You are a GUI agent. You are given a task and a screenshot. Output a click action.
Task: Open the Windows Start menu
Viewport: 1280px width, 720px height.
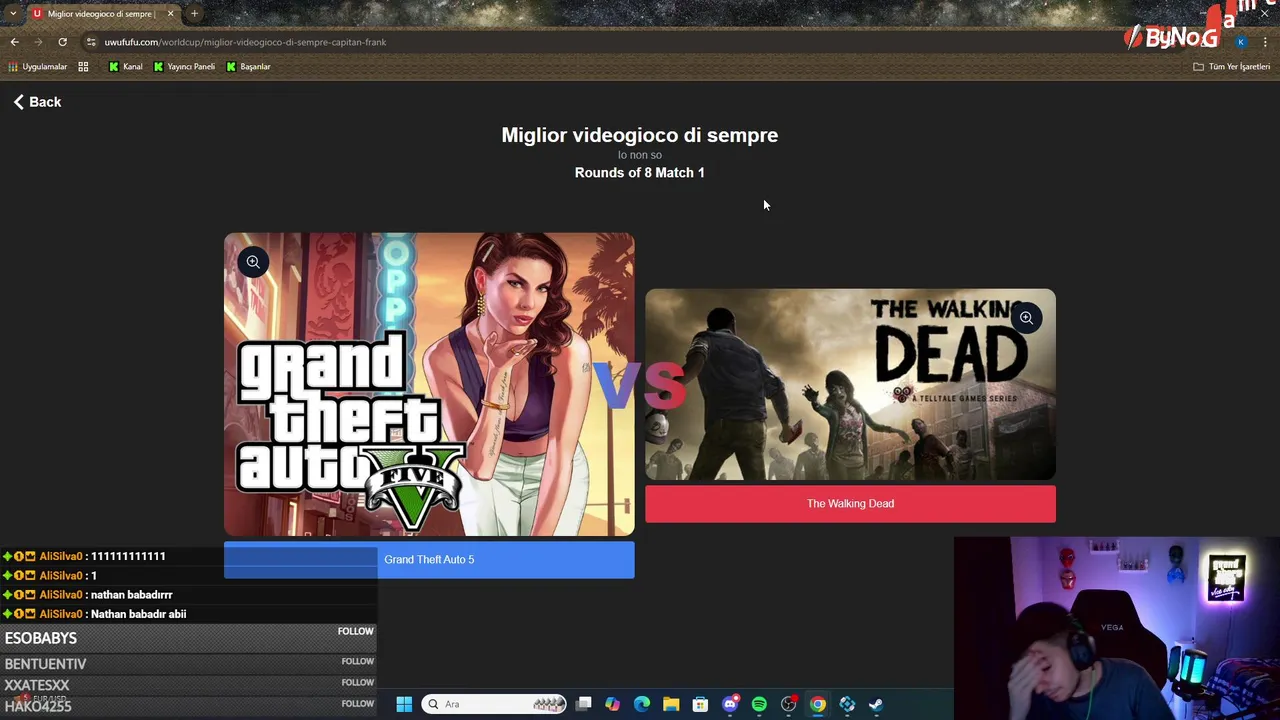(404, 705)
